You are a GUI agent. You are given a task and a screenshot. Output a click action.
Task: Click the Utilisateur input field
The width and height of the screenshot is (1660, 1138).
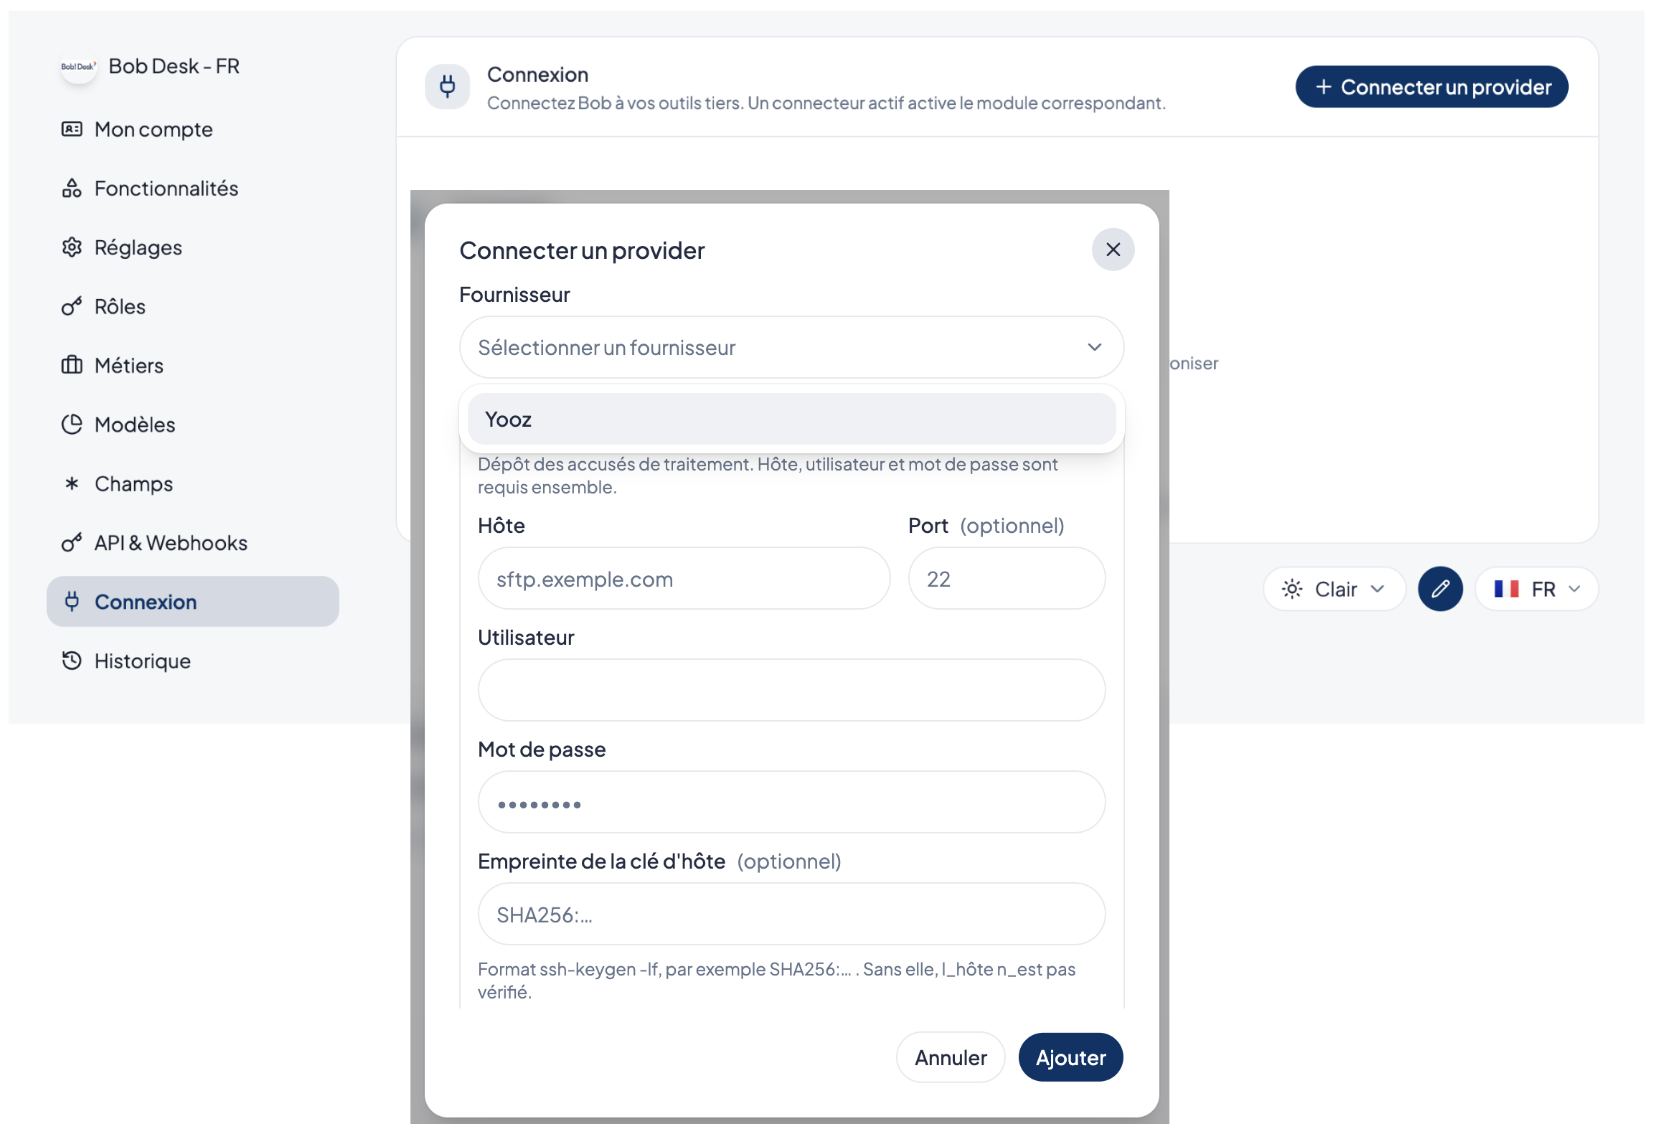pos(791,690)
